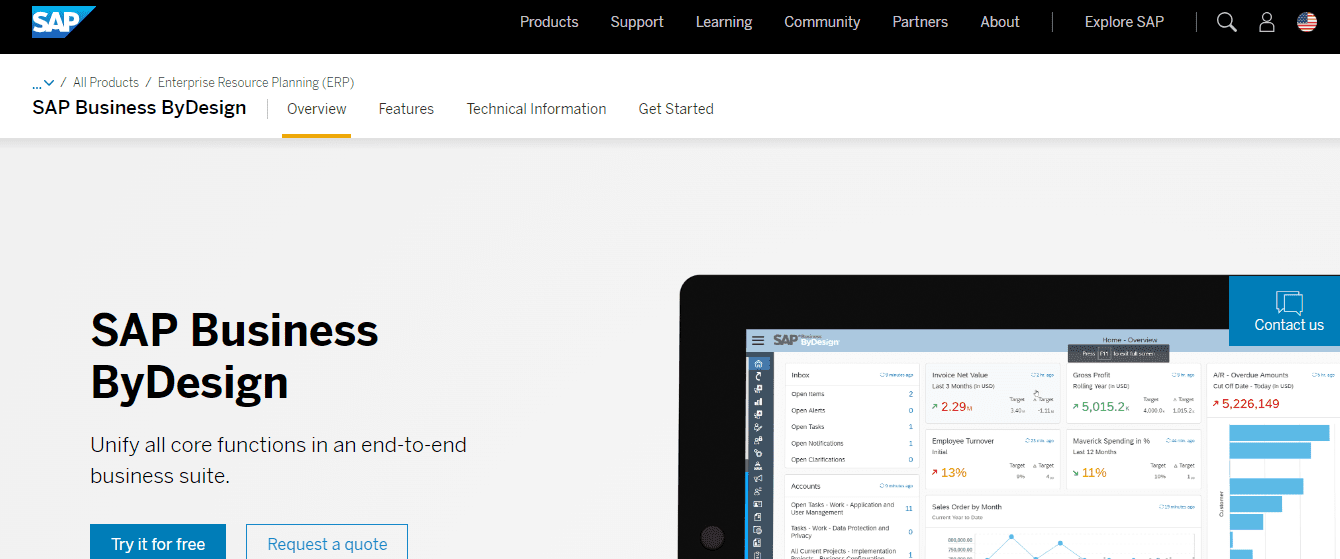
Task: Click the refresh timestamp on Gross Profit tile
Action: coord(1184,375)
